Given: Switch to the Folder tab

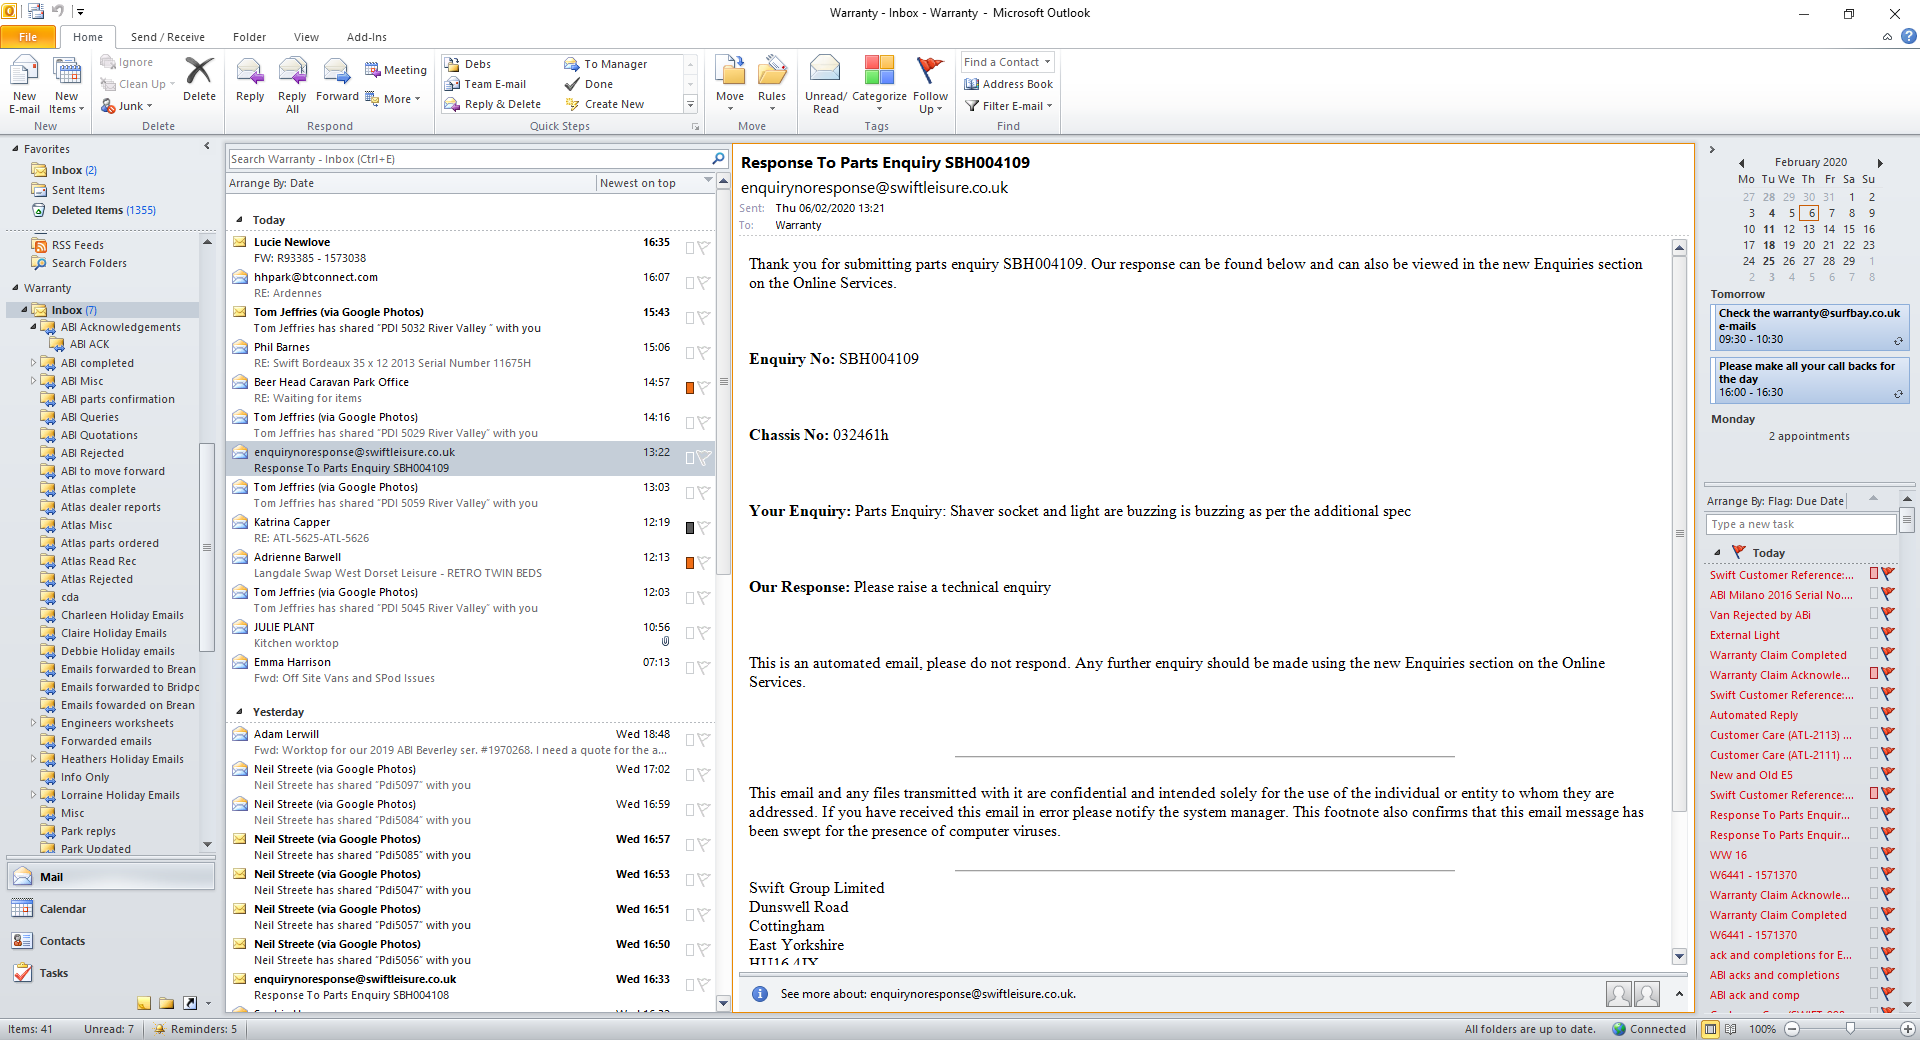Looking at the screenshot, I should click(249, 37).
